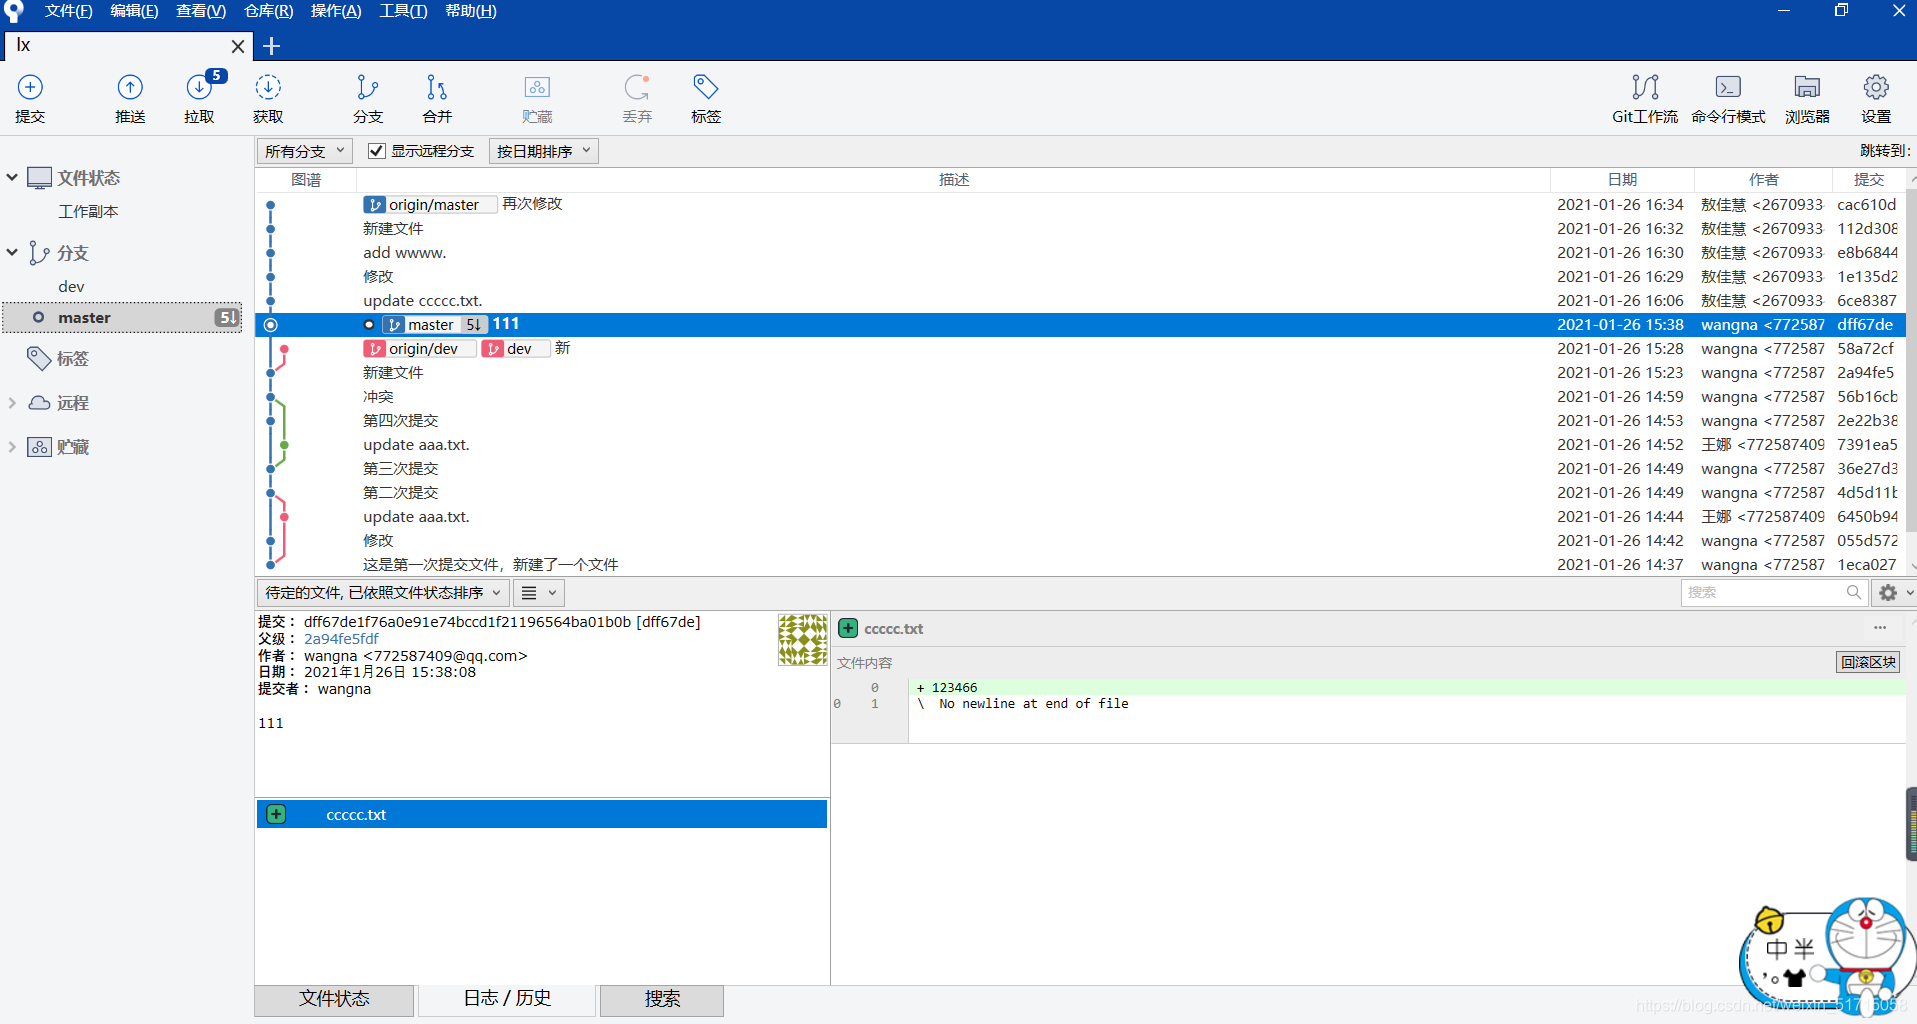Select the ccccc.txt file row
This screenshot has width=1917, height=1024.
541,814
